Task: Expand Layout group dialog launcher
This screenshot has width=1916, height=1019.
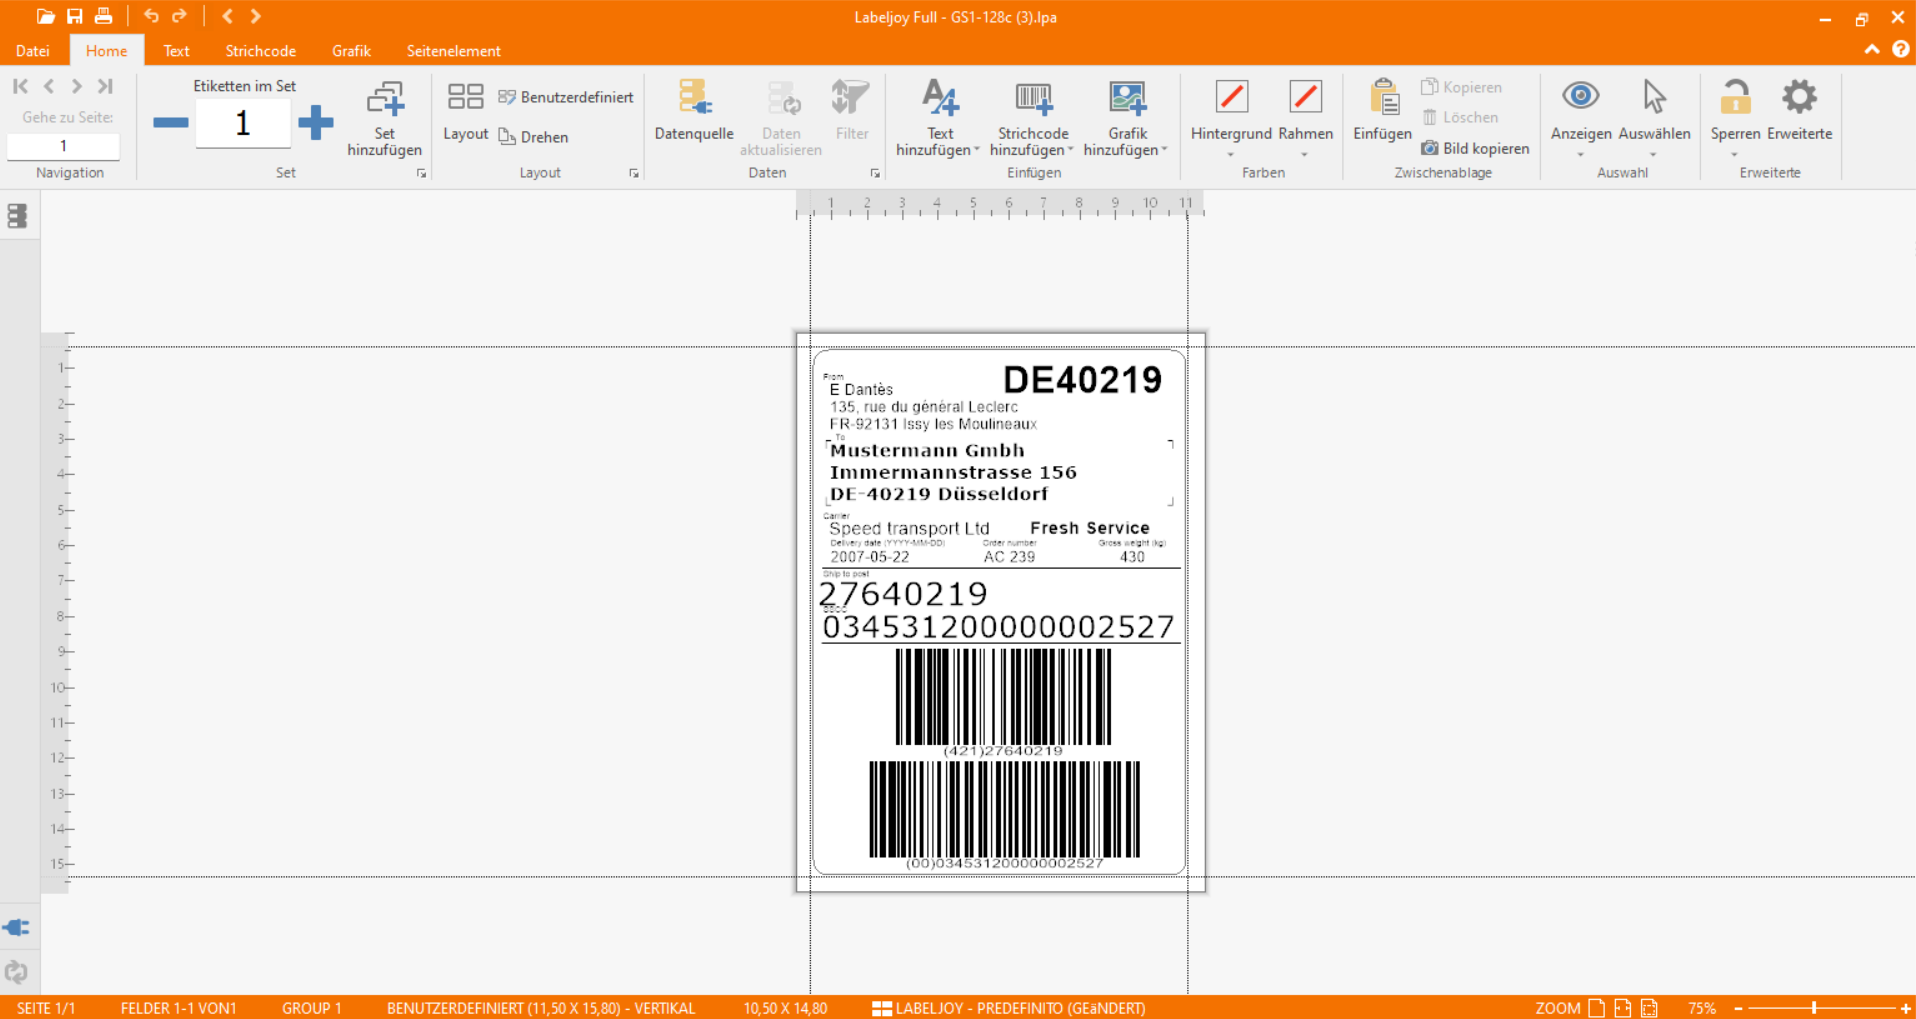Action: (633, 173)
